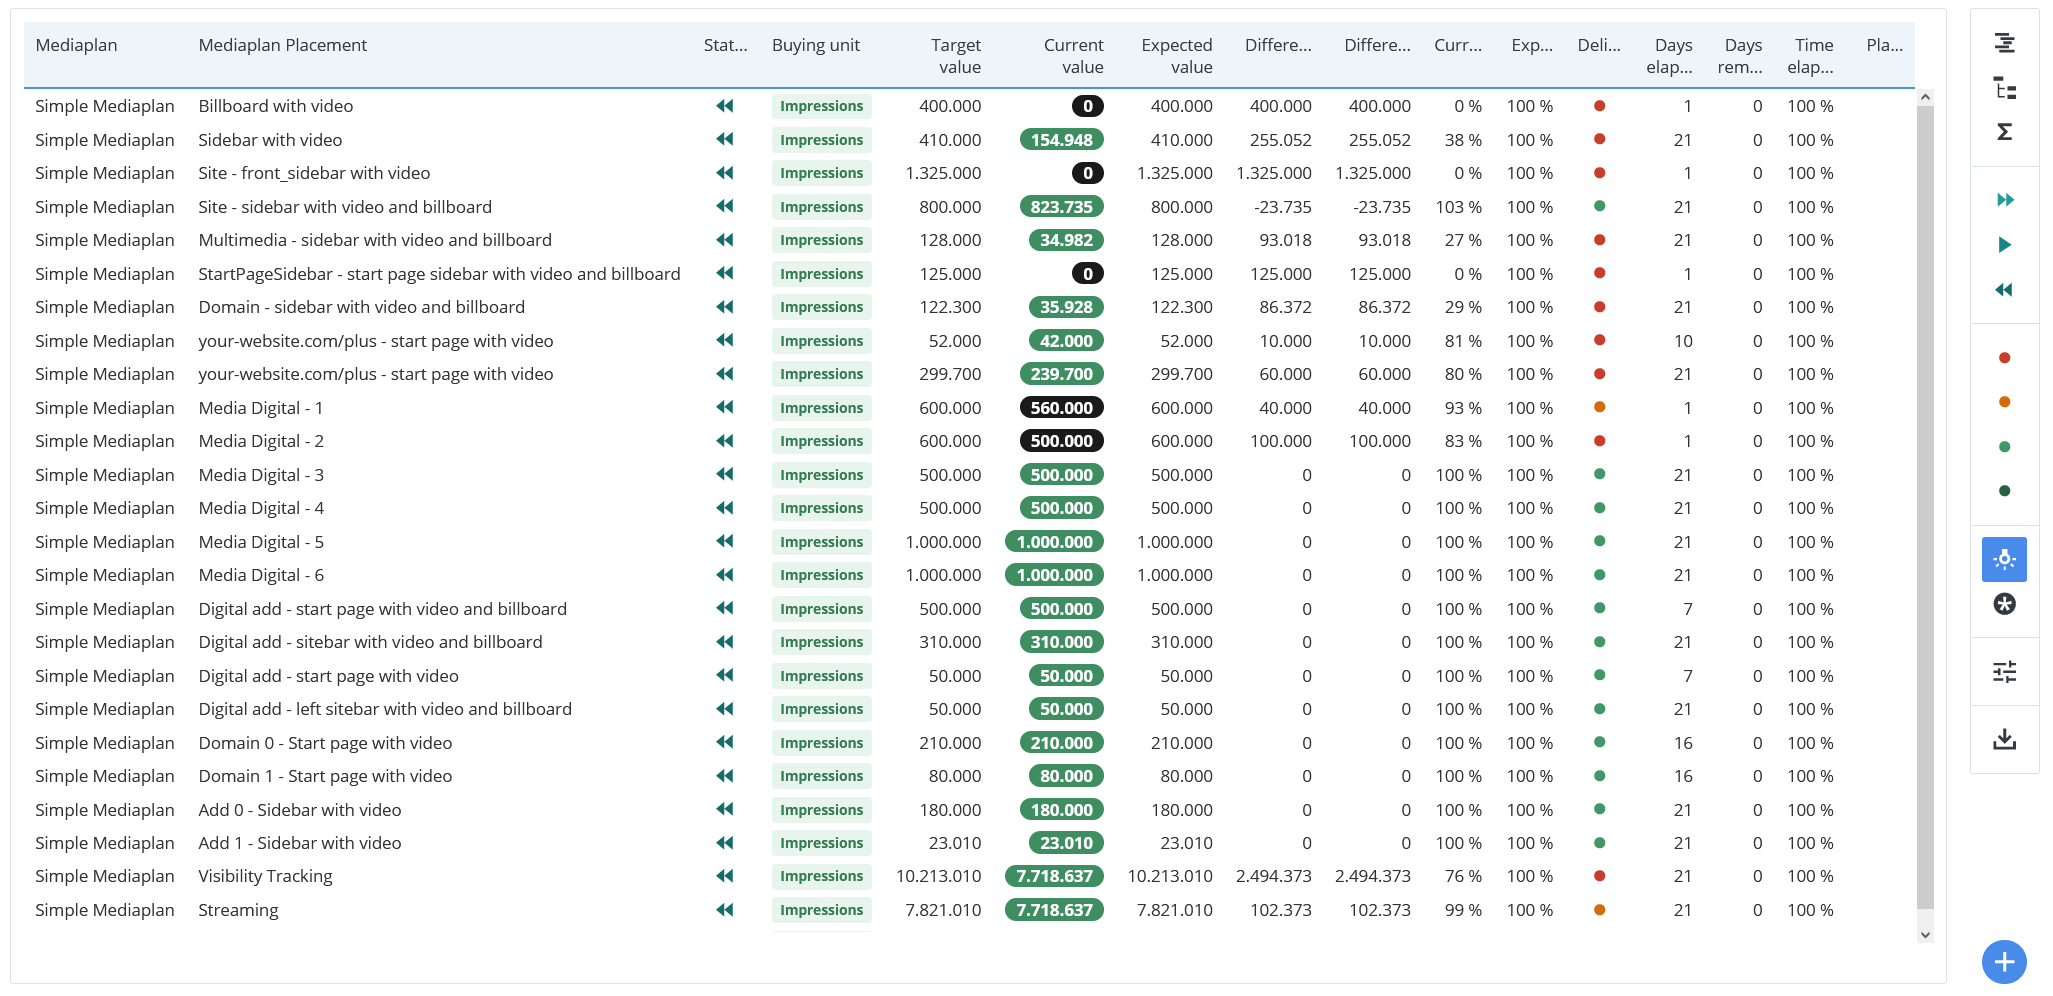Select 'Add 1 - Sidebar with video' placement
Image resolution: width=2053 pixels, height=996 pixels.
point(299,843)
